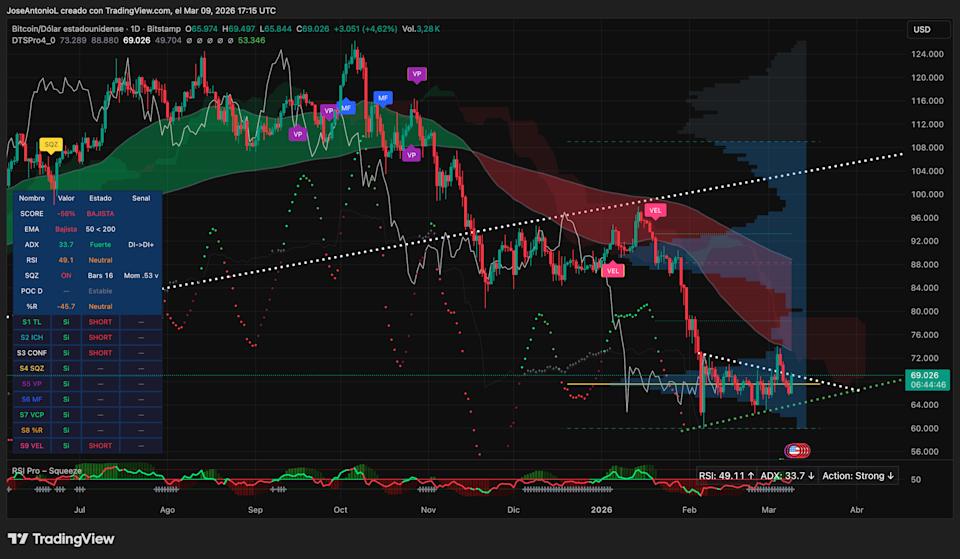
Task: Click the Abr label on time axis
Action: click(x=857, y=510)
